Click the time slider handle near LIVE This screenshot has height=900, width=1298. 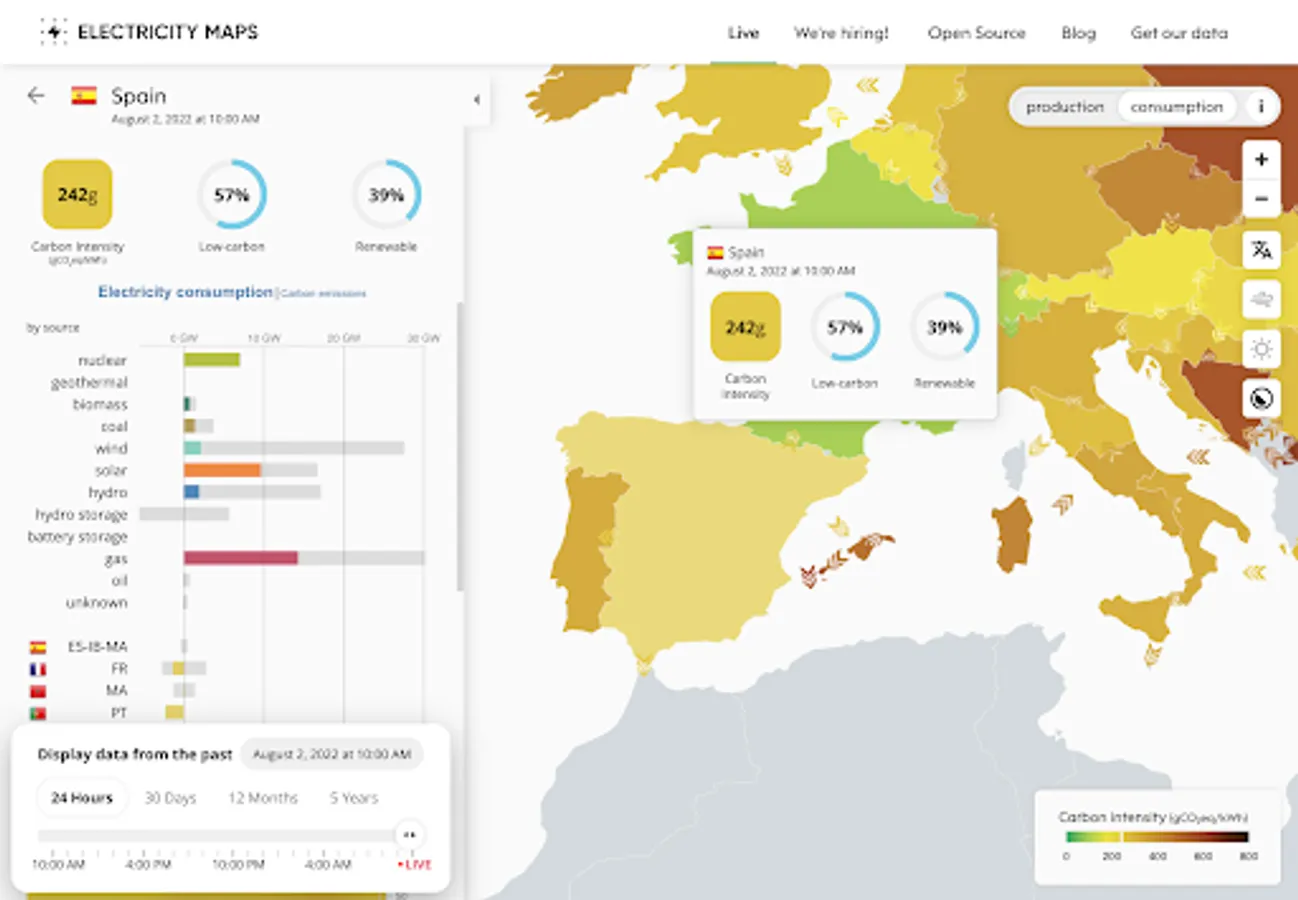pyautogui.click(x=409, y=835)
